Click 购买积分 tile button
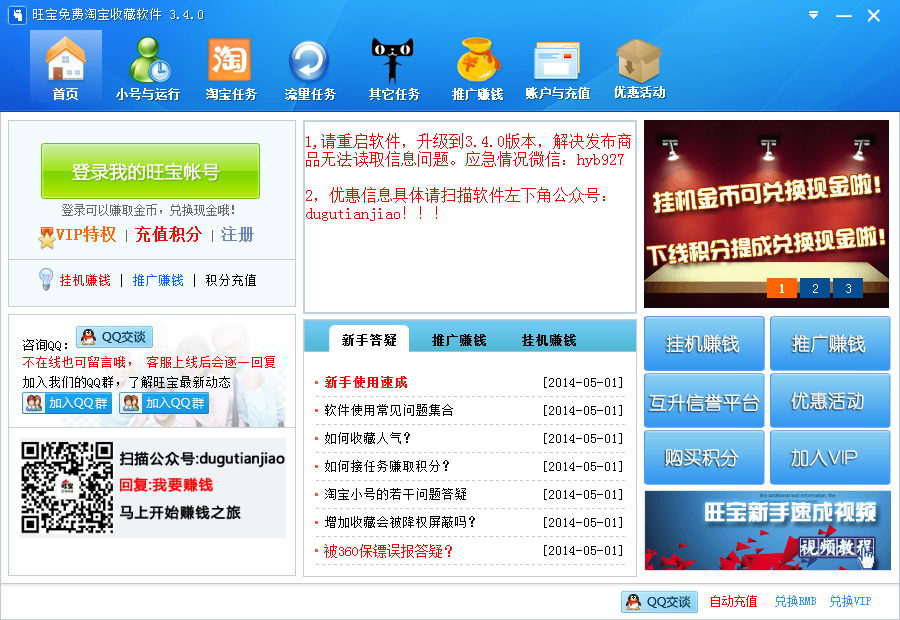Viewport: 900px width, 620px height. click(x=704, y=458)
